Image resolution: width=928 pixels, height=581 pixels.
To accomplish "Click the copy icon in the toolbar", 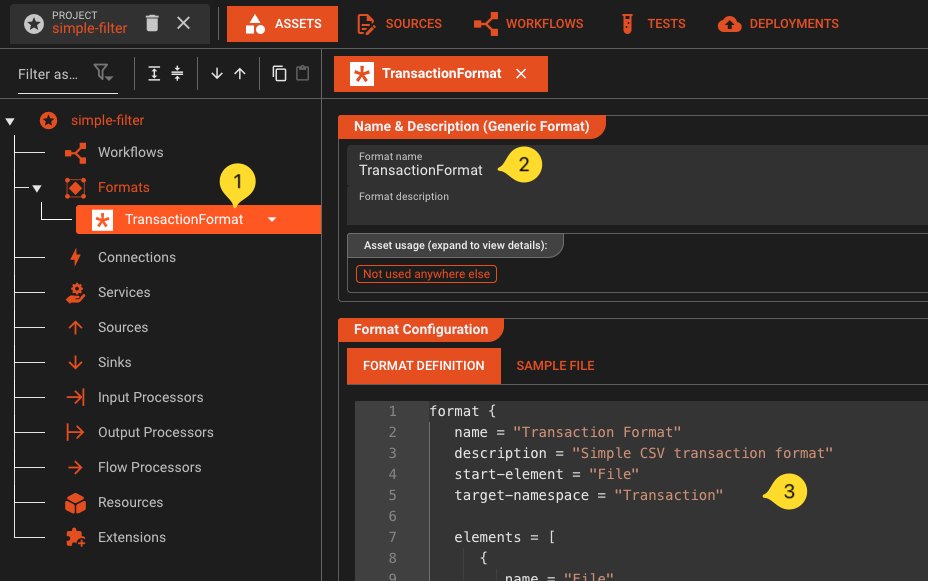I will [x=280, y=74].
